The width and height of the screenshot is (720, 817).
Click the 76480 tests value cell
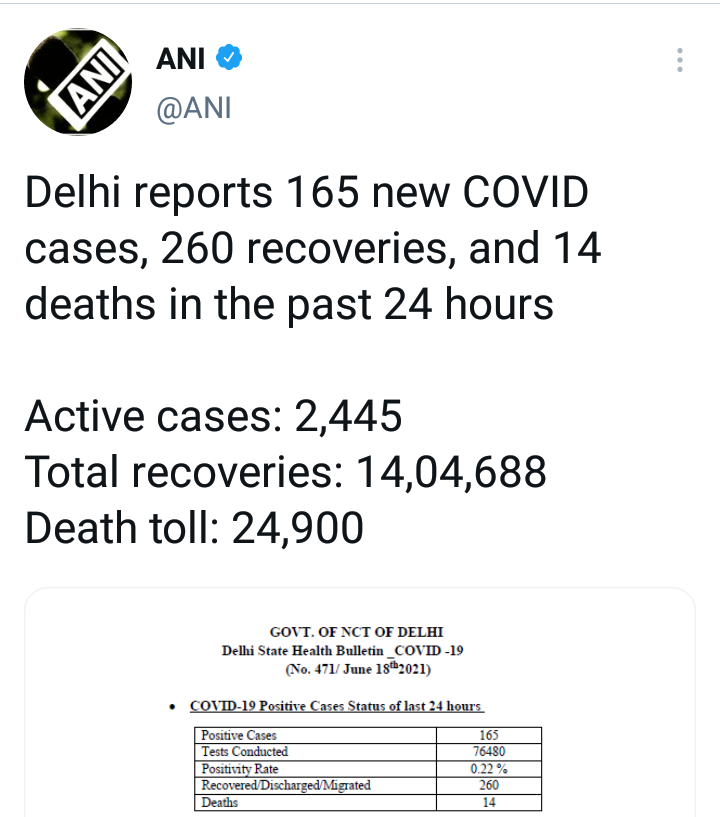(x=489, y=752)
